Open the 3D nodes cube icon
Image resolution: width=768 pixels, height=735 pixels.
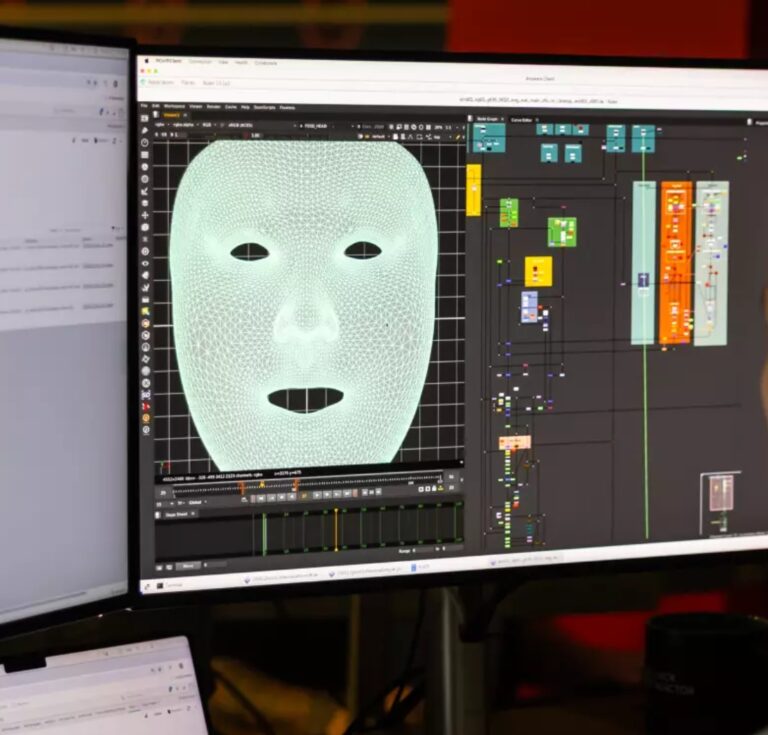[145, 227]
